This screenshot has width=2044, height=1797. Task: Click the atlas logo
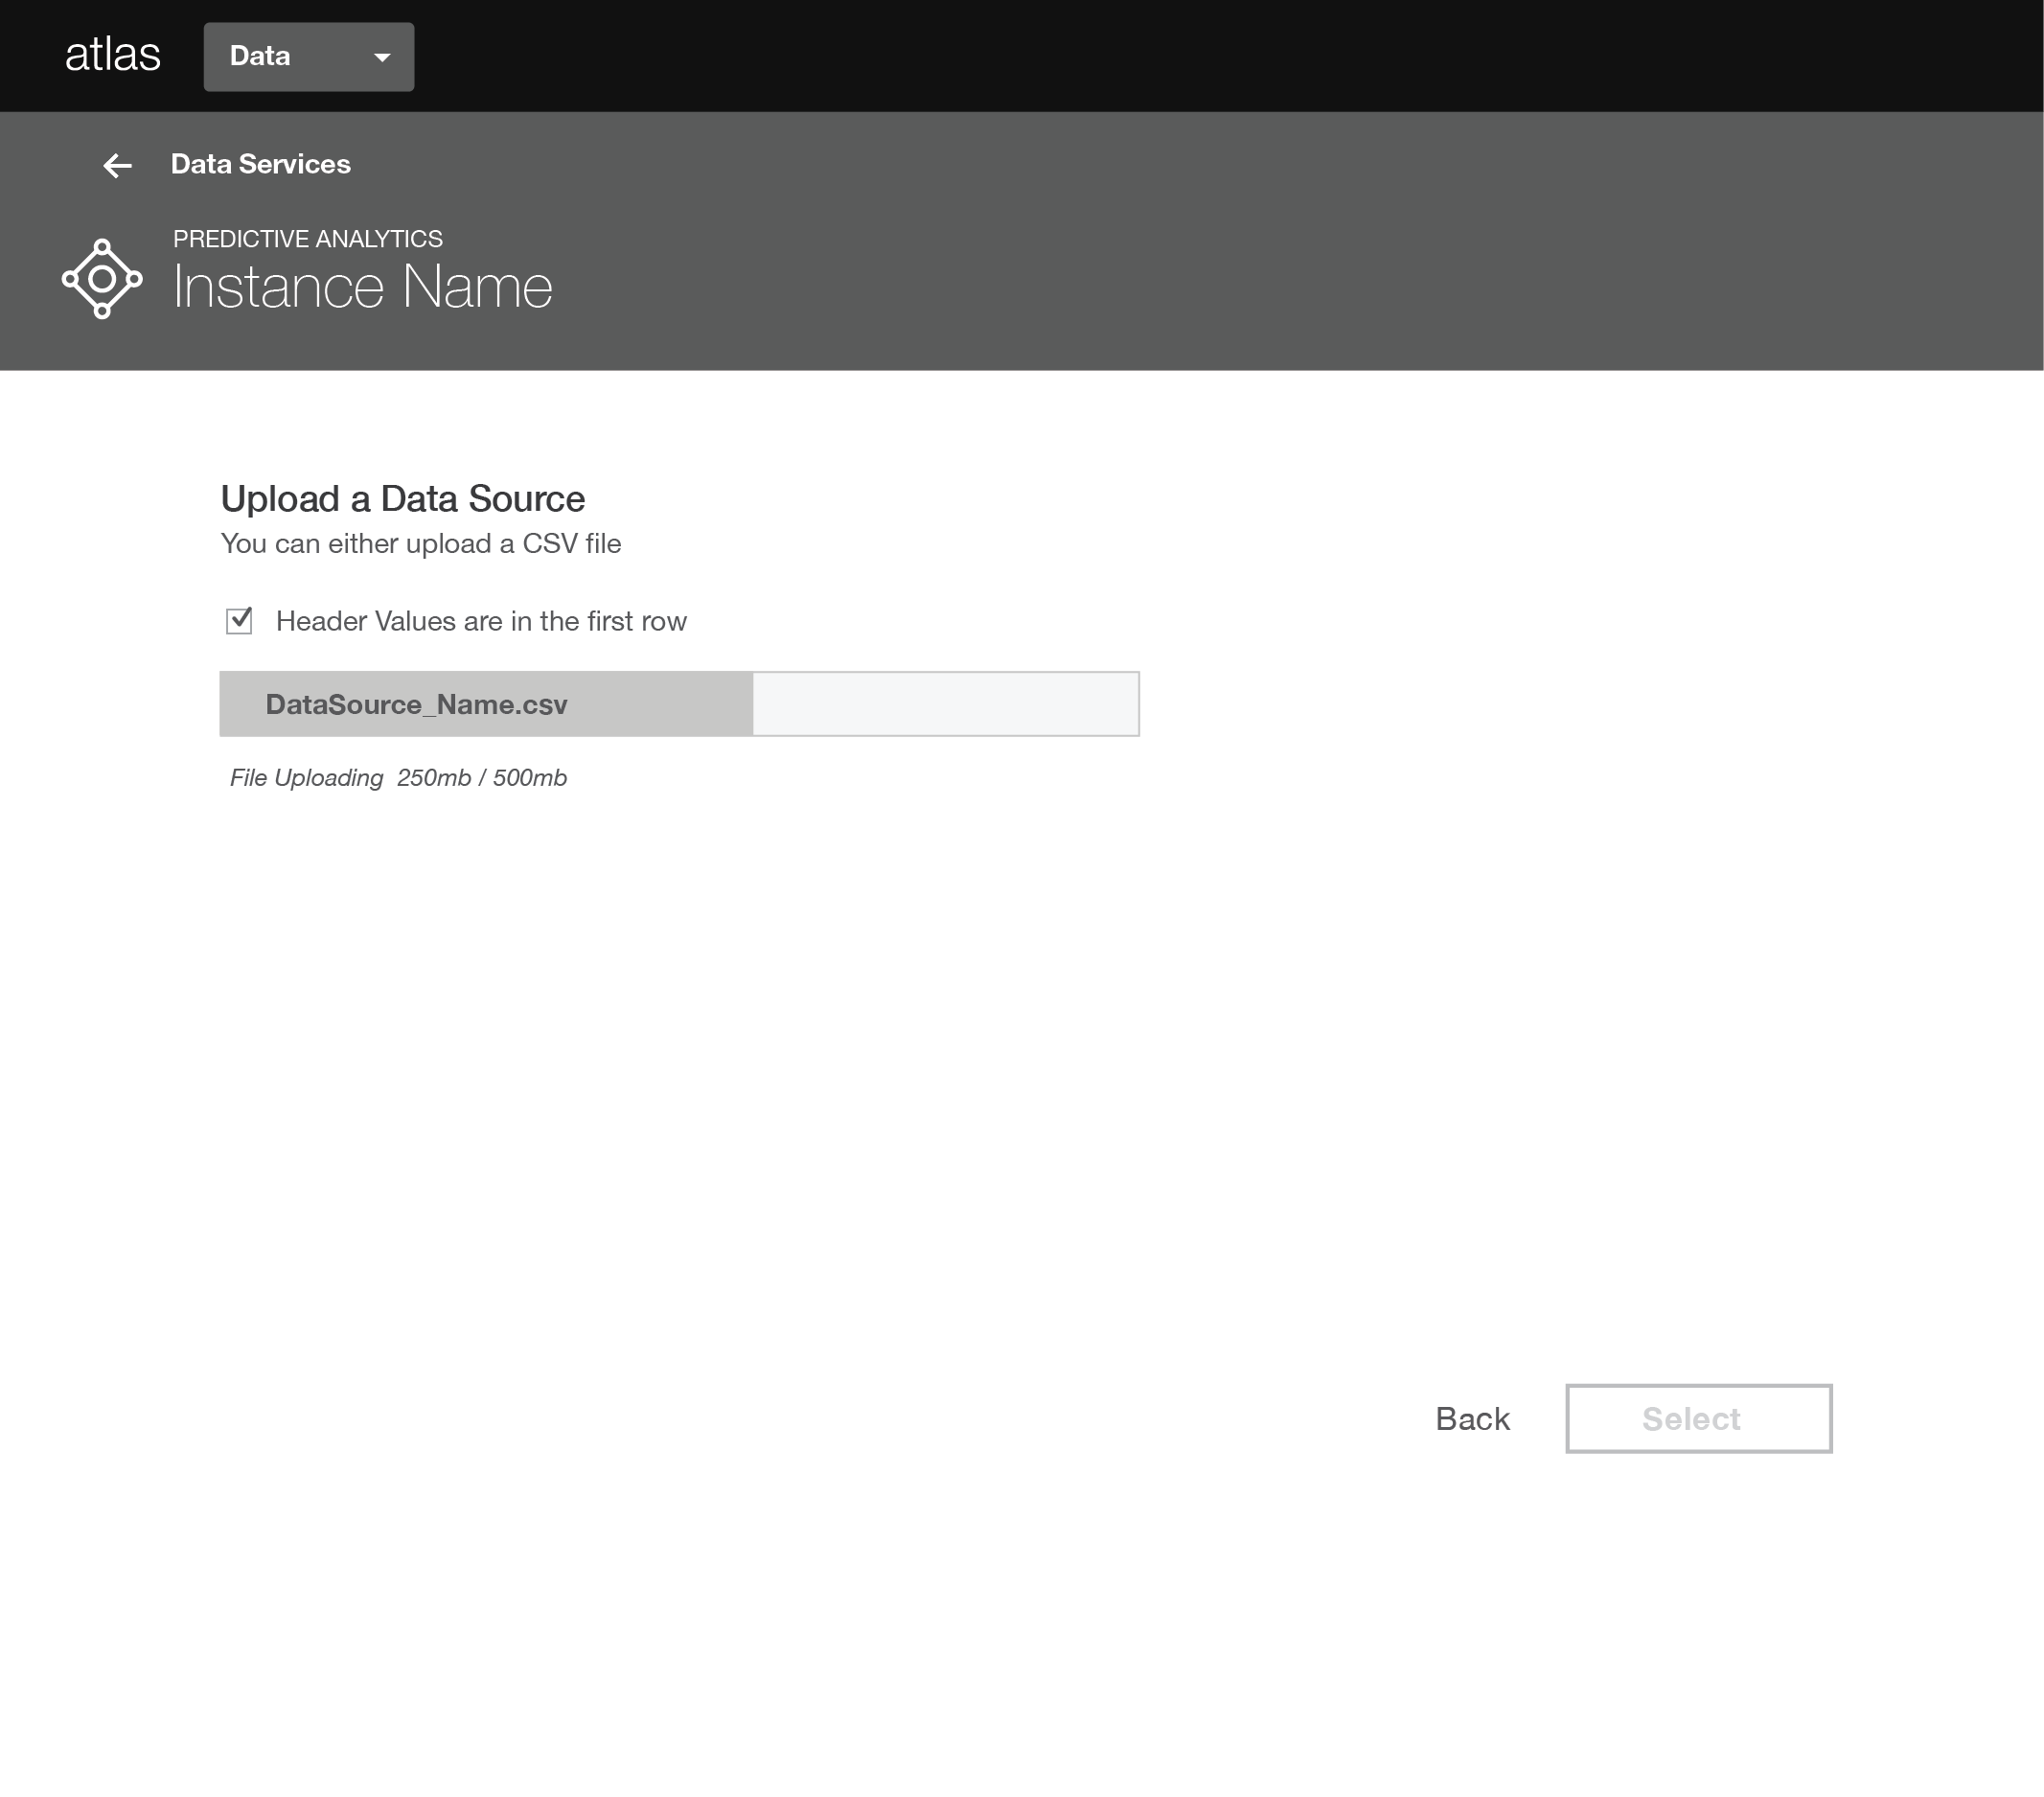[x=112, y=55]
